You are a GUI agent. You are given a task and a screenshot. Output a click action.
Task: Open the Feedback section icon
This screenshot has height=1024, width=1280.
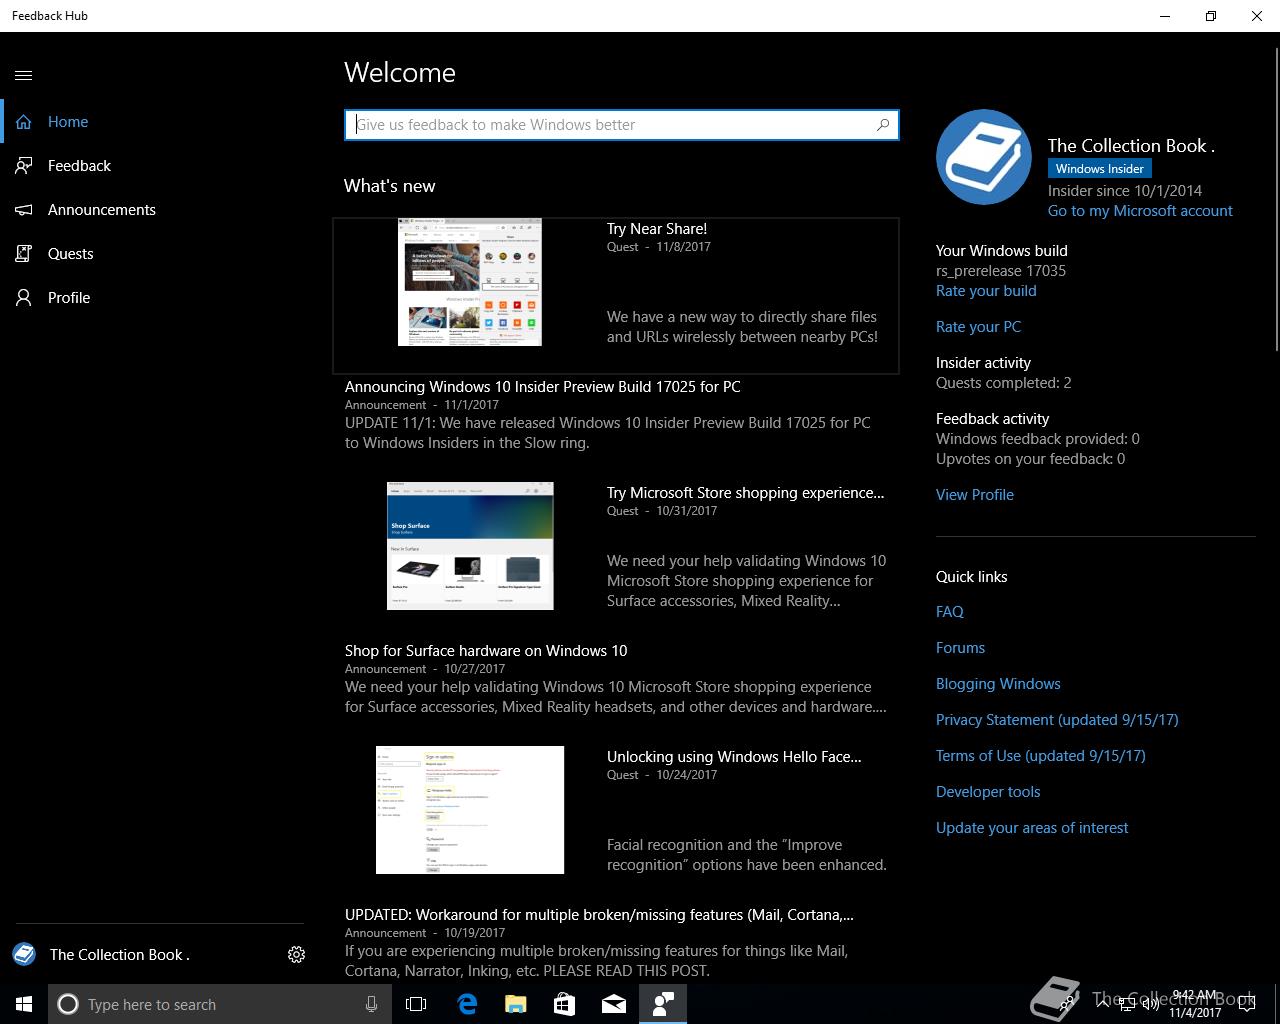(x=24, y=166)
